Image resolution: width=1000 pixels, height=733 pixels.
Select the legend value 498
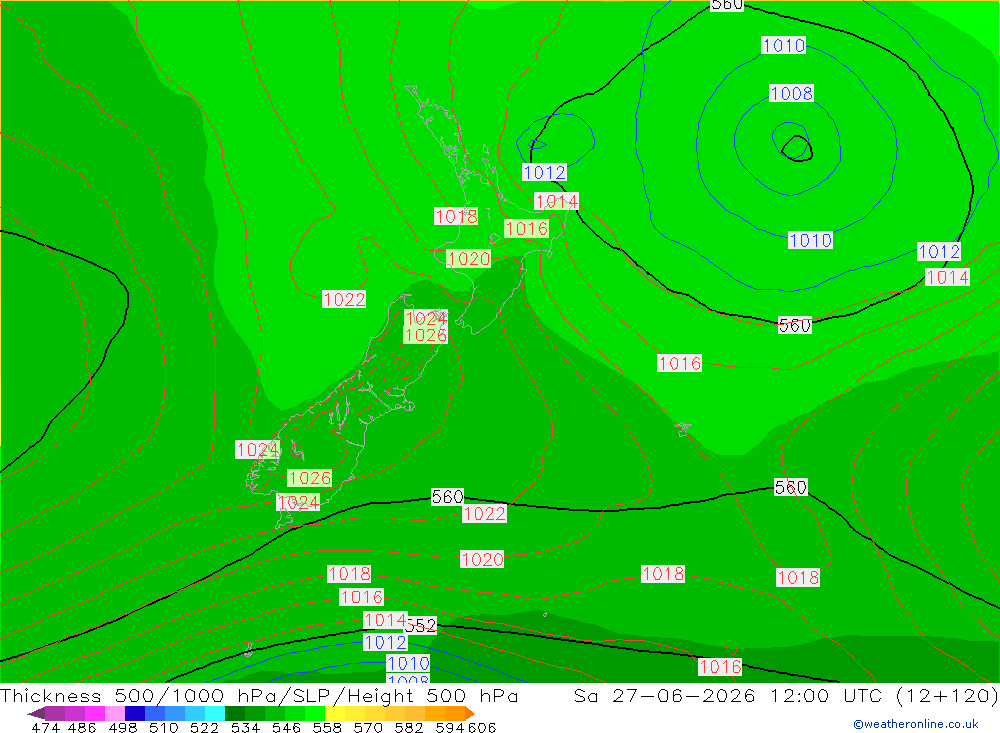(122, 727)
